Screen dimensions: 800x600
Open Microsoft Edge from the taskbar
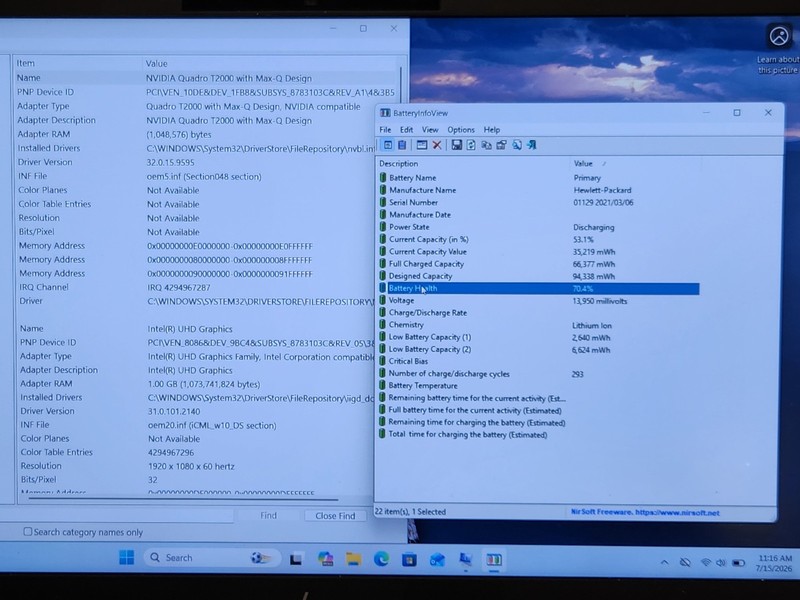point(381,560)
